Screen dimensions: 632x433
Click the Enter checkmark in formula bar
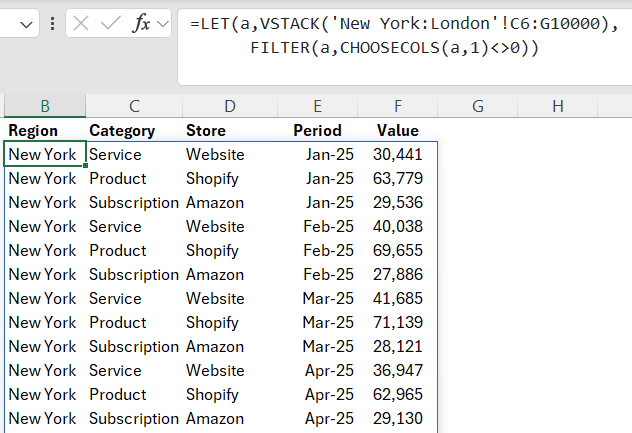111,24
